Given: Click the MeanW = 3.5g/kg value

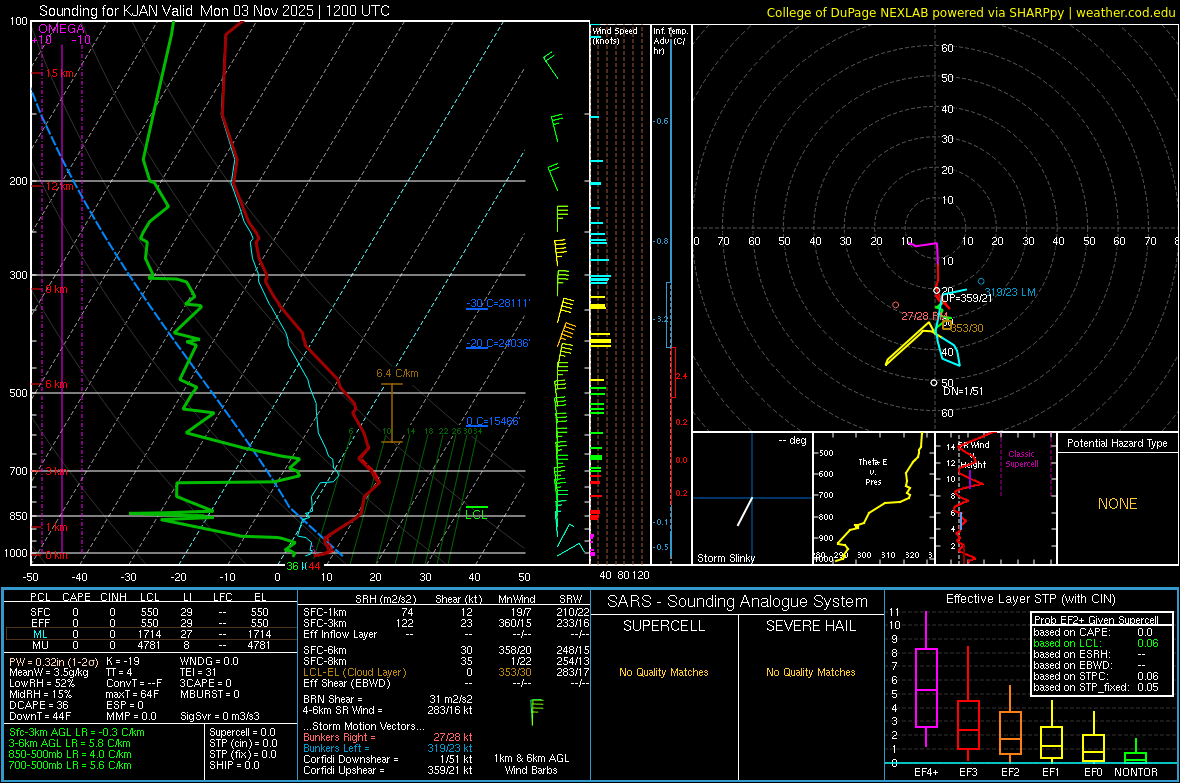Looking at the screenshot, I should point(49,672).
